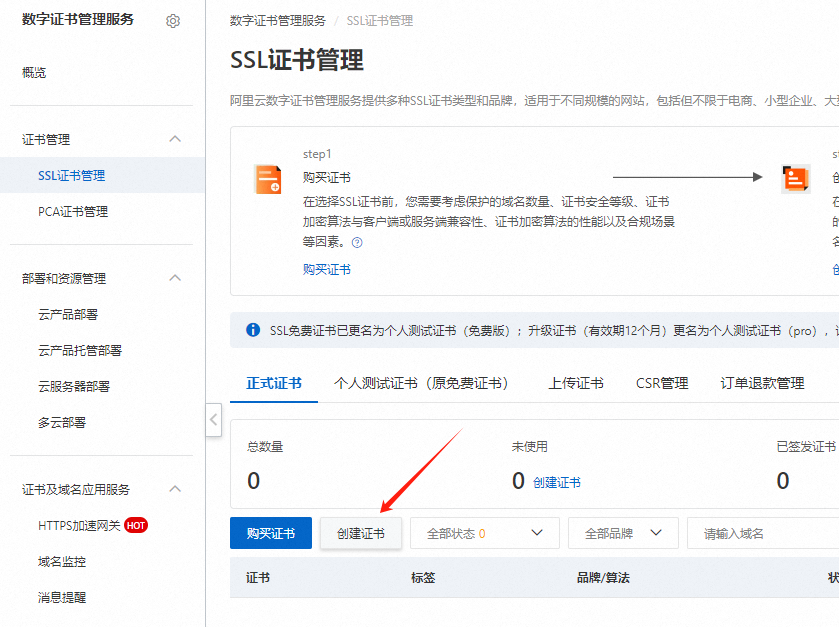Image resolution: width=839 pixels, height=627 pixels.
Task: Open HTTPS加速网关 in the sidebar
Action: tap(79, 525)
